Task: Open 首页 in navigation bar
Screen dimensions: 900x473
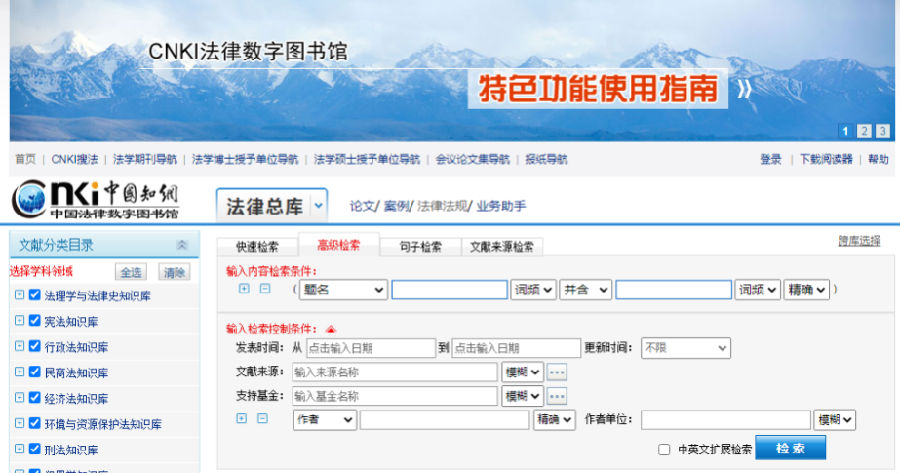Action: tap(25, 159)
